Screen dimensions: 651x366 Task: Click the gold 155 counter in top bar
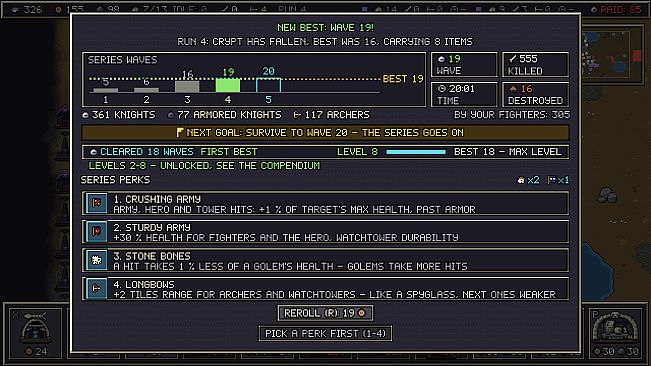pos(70,9)
